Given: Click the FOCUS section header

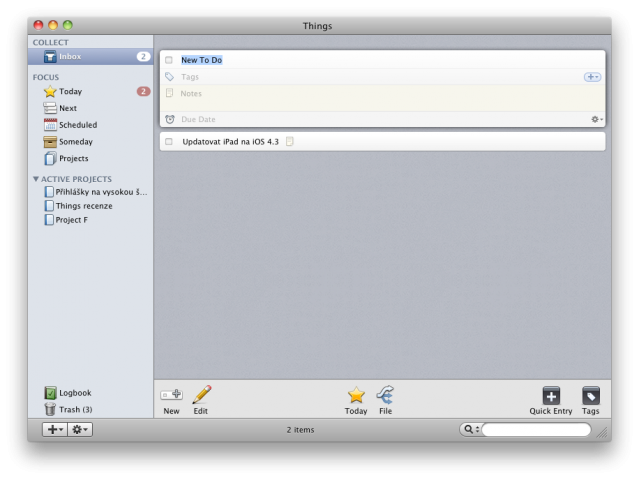Looking at the screenshot, I should coord(46,77).
